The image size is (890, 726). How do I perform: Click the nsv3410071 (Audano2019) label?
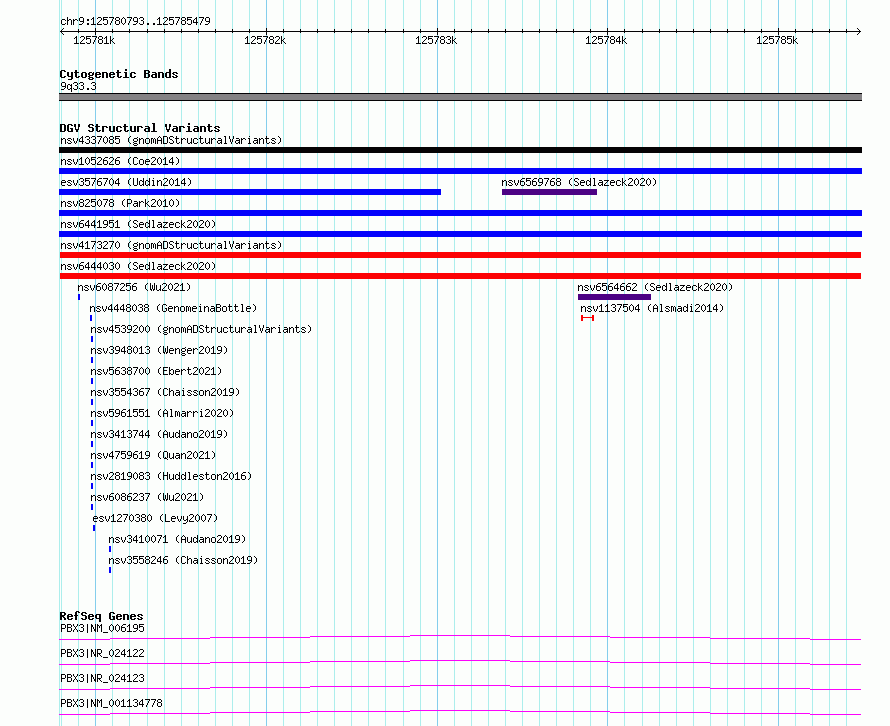pyautogui.click(x=177, y=539)
